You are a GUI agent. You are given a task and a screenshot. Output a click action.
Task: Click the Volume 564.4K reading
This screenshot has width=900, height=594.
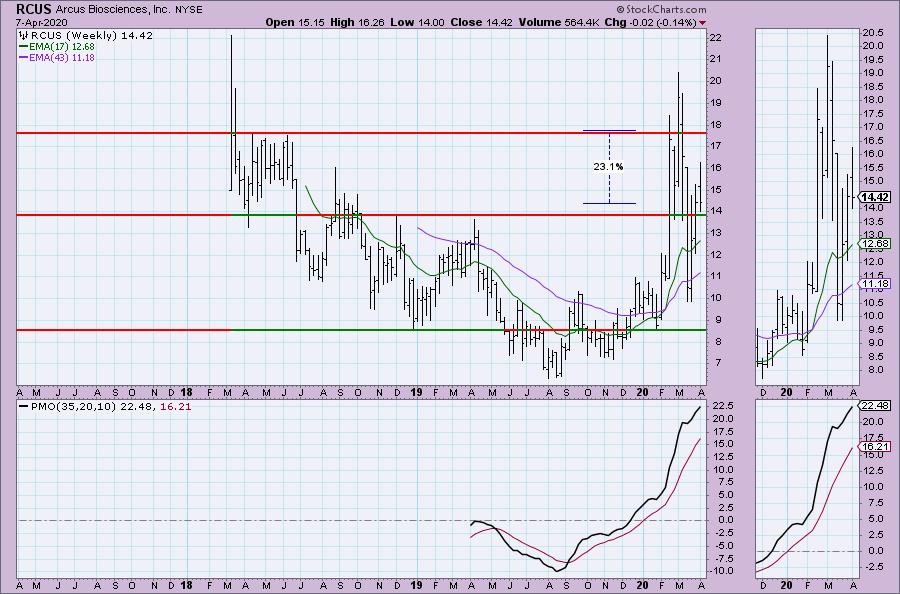561,22
